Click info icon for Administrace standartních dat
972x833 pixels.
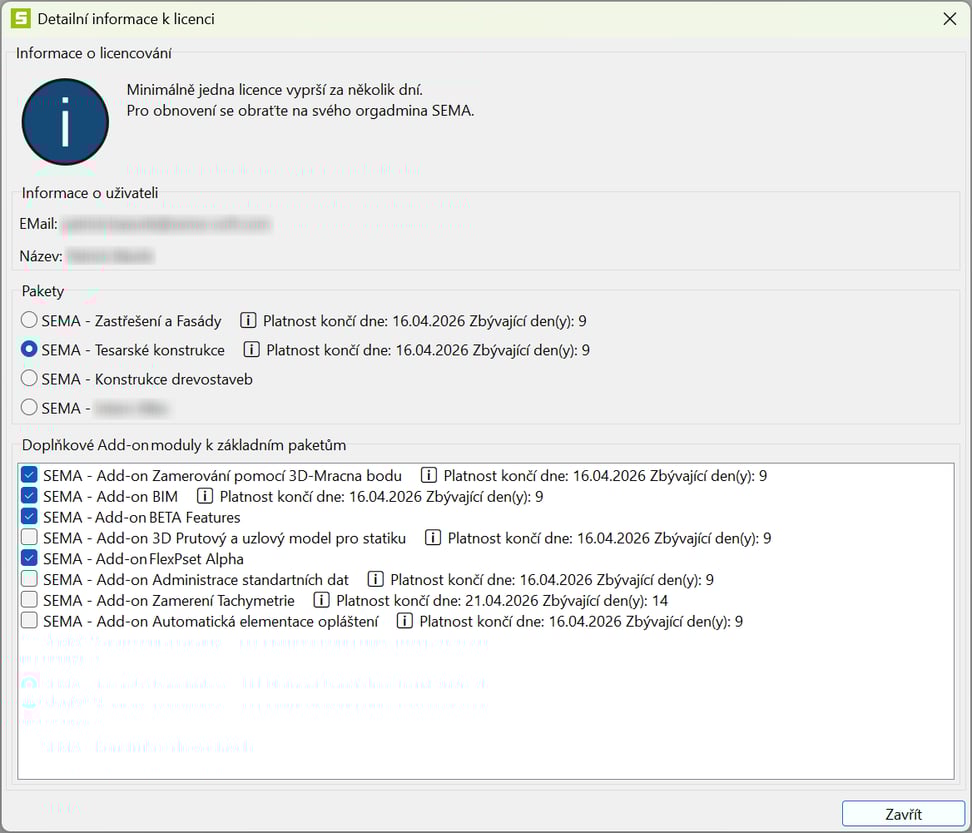(376, 580)
